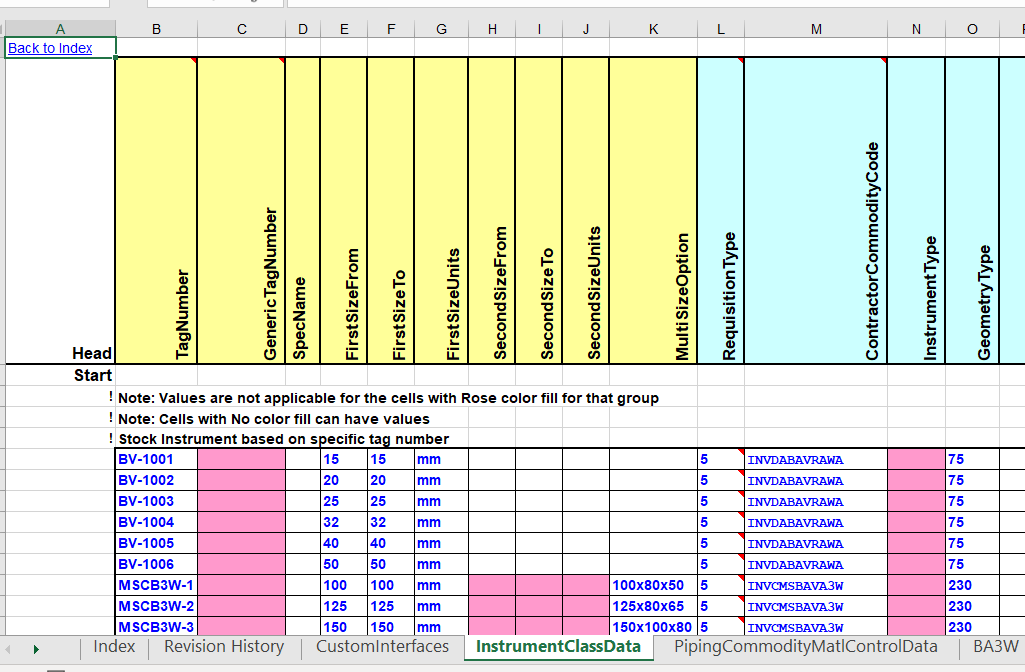Select the INVCMSBAVA3W cell in MSCB3W-1 row
The image size is (1025, 672).
click(816, 584)
